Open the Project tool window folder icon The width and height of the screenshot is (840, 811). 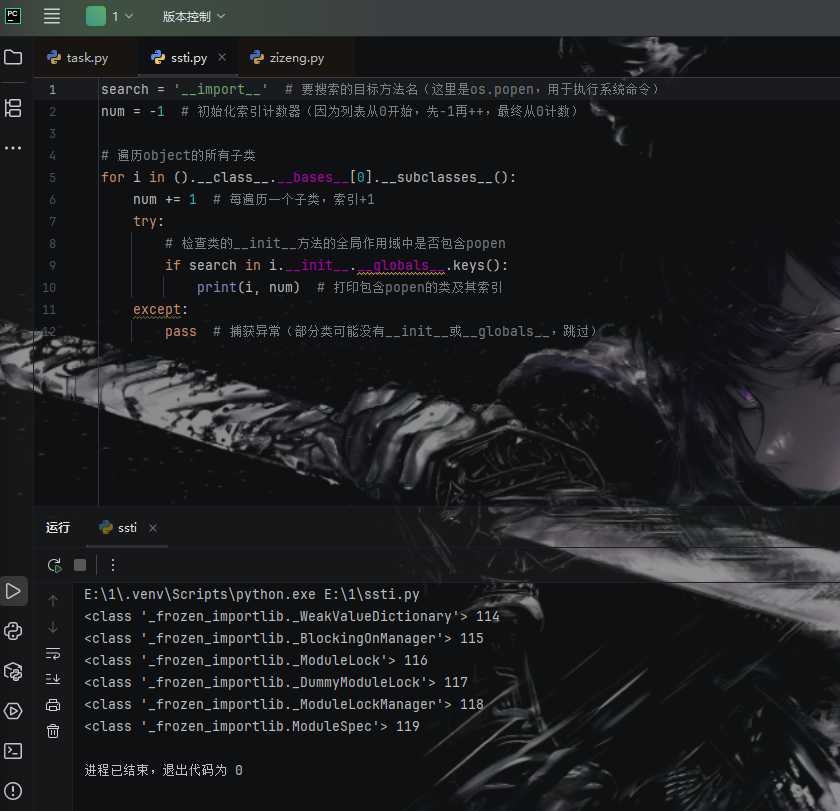pyautogui.click(x=13, y=57)
